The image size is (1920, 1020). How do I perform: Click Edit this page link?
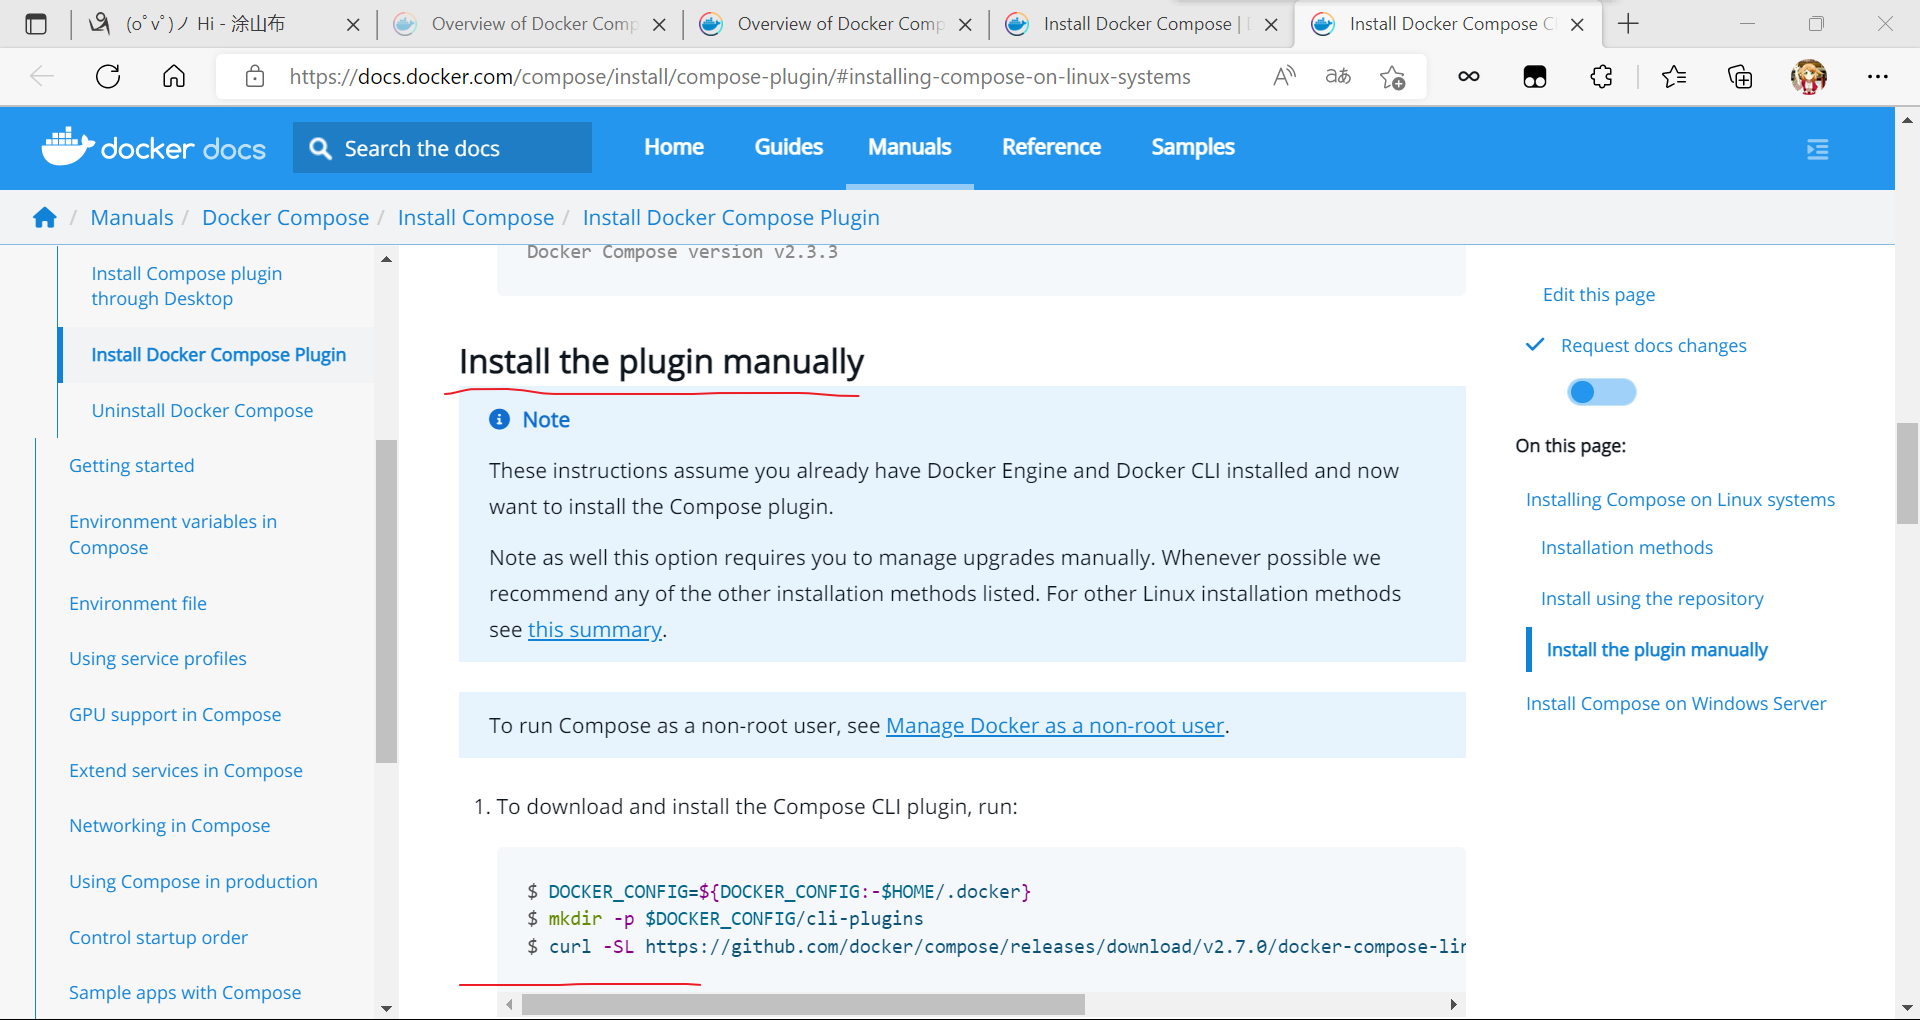coord(1599,294)
